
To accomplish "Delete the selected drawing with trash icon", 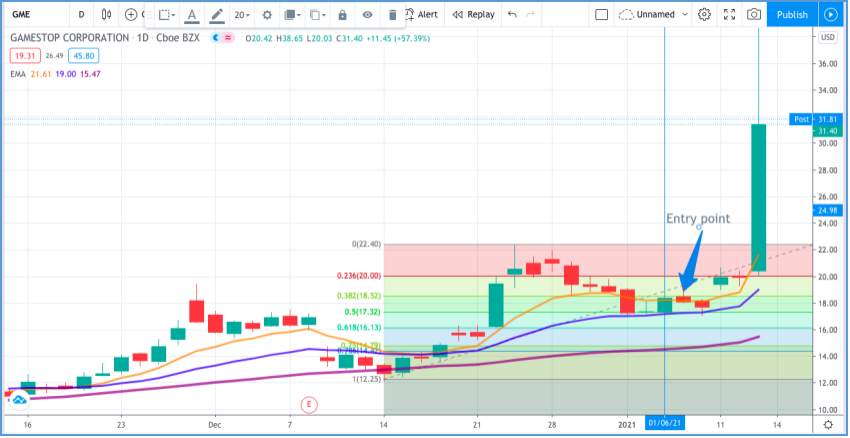I will pos(393,15).
